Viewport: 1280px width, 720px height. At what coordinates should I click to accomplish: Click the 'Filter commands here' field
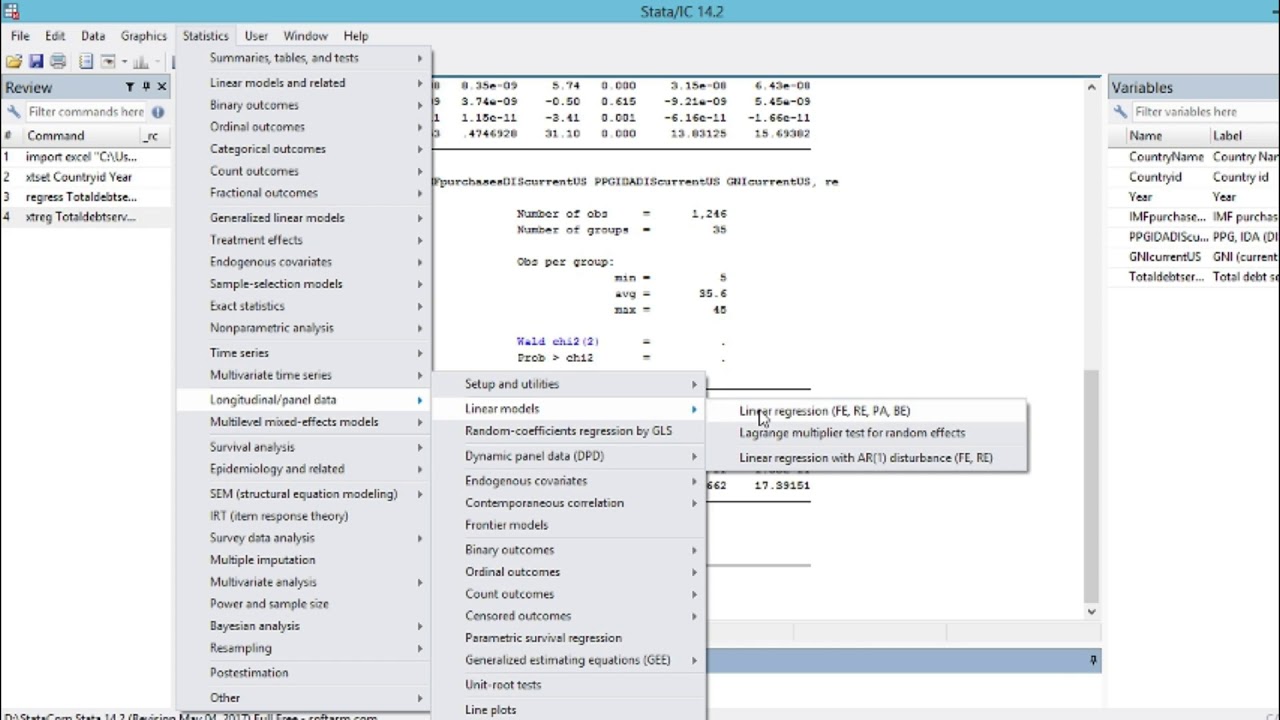tap(86, 112)
